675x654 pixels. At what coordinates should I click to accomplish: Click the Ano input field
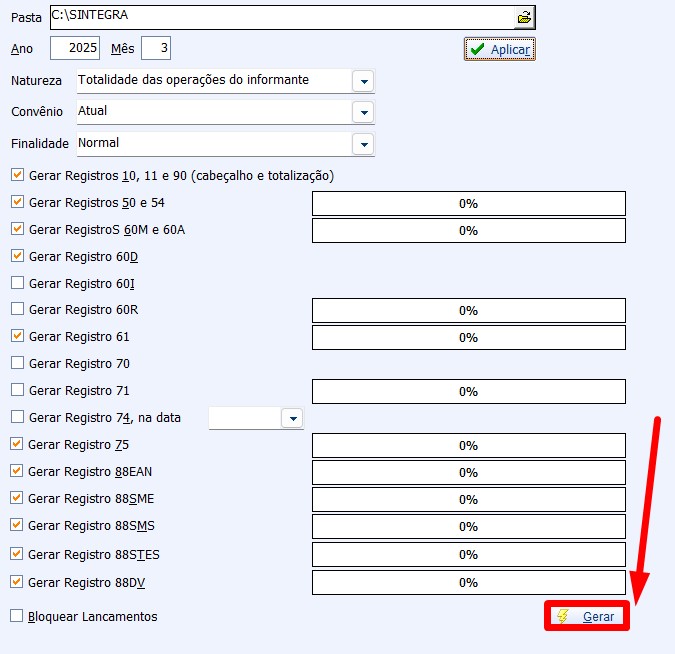point(75,48)
